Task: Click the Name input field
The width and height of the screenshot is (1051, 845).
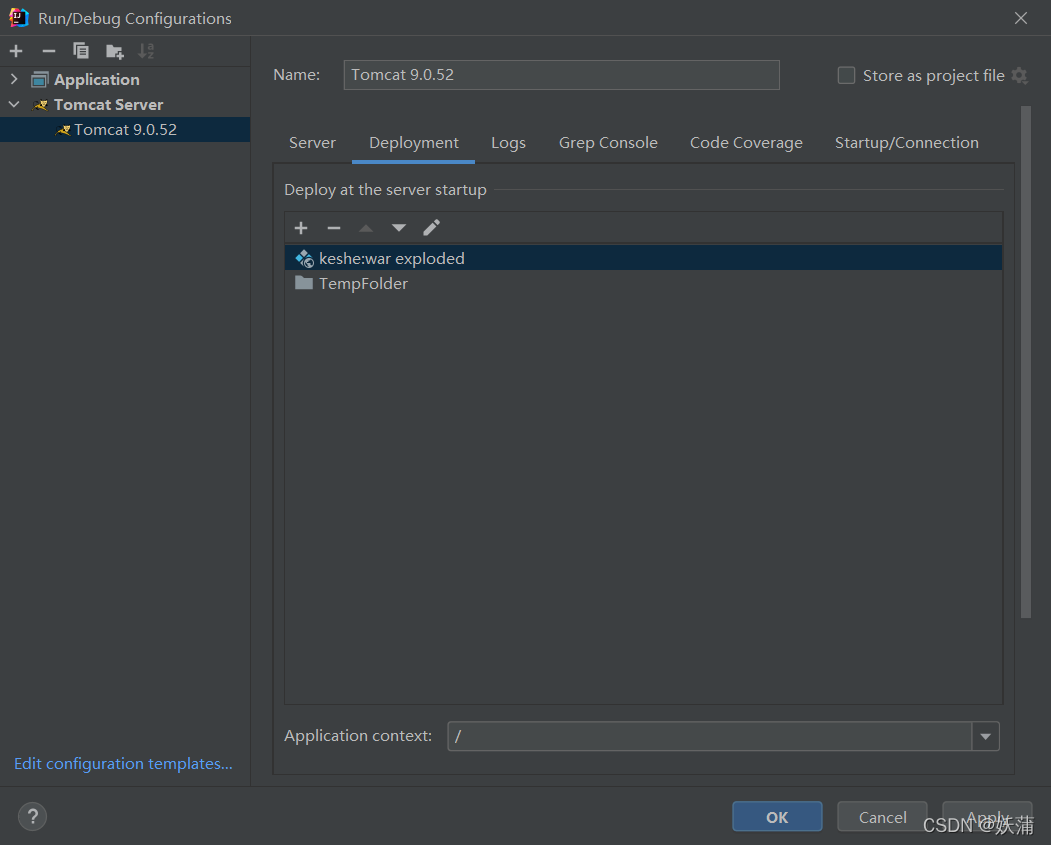Action: (562, 75)
